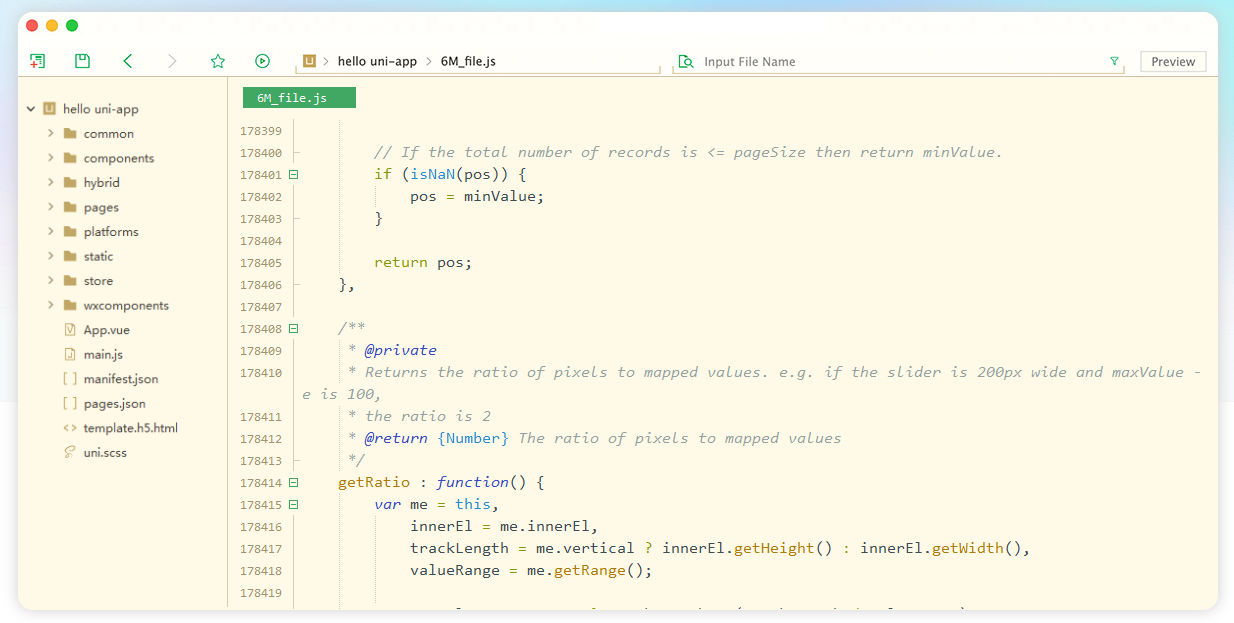Click the filter funnel icon
The width and height of the screenshot is (1234, 623).
coord(1114,61)
